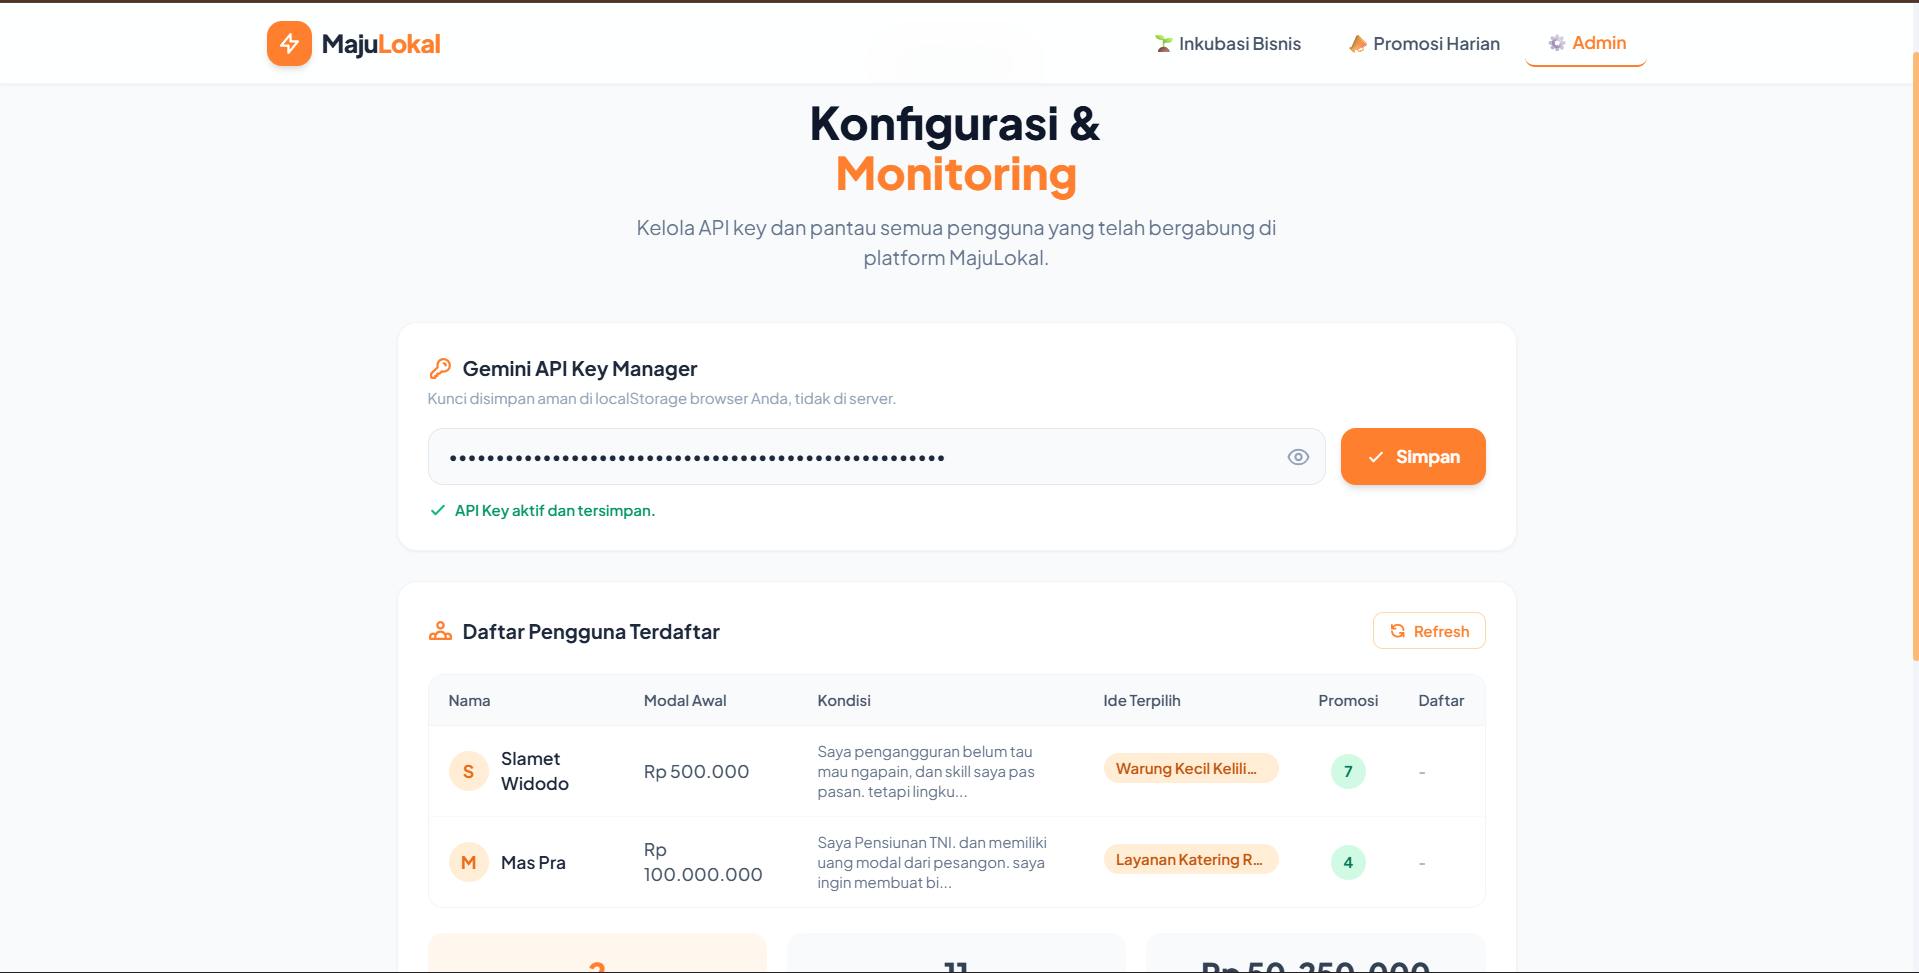Click the Kondisi column header

click(x=844, y=701)
